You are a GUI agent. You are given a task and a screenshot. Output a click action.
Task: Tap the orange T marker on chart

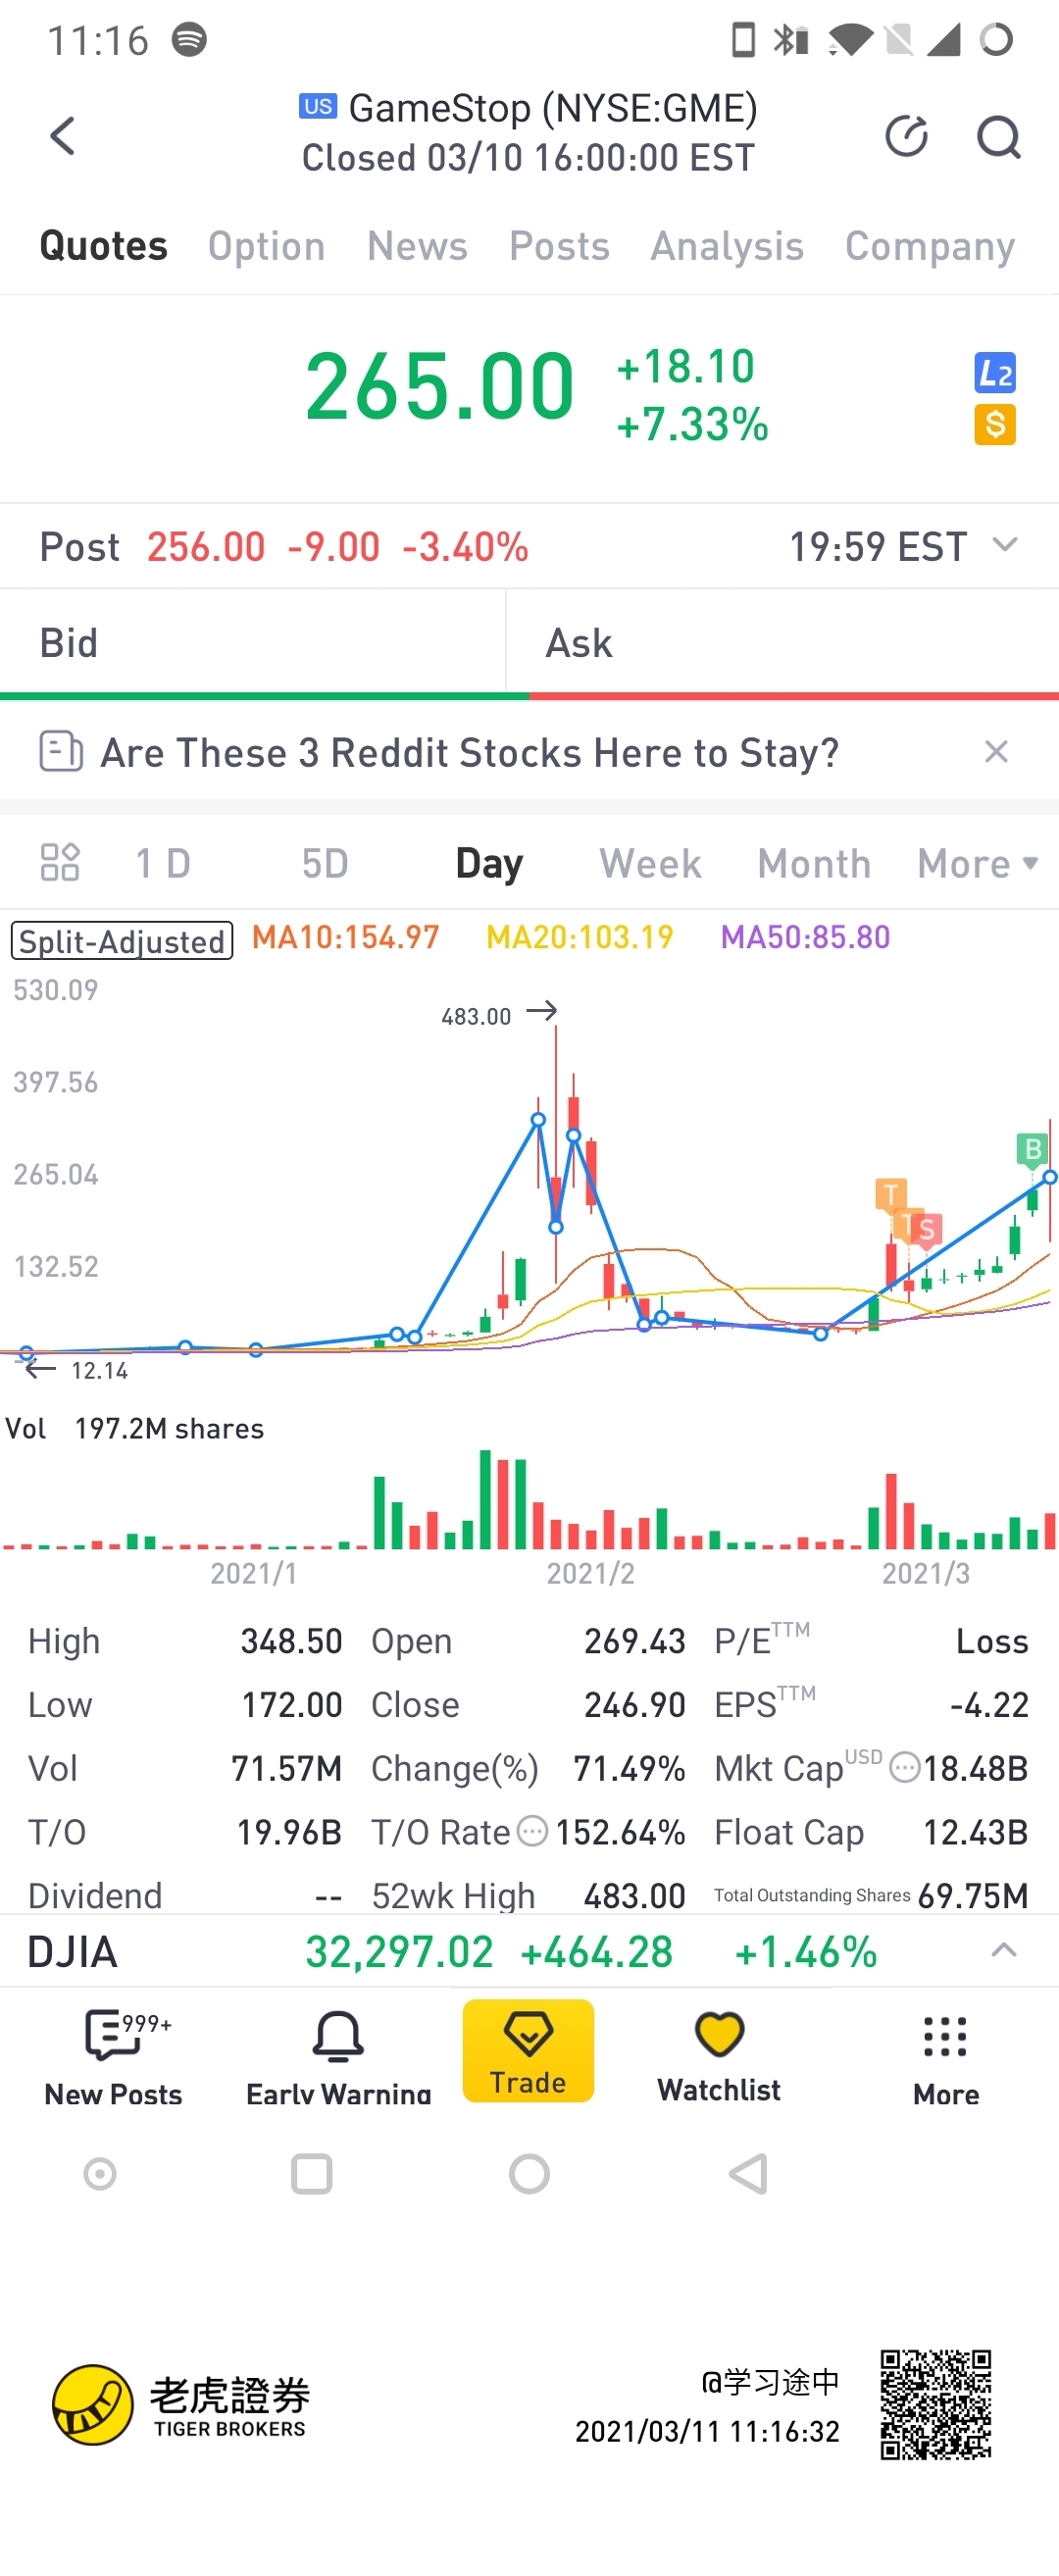click(x=890, y=1194)
